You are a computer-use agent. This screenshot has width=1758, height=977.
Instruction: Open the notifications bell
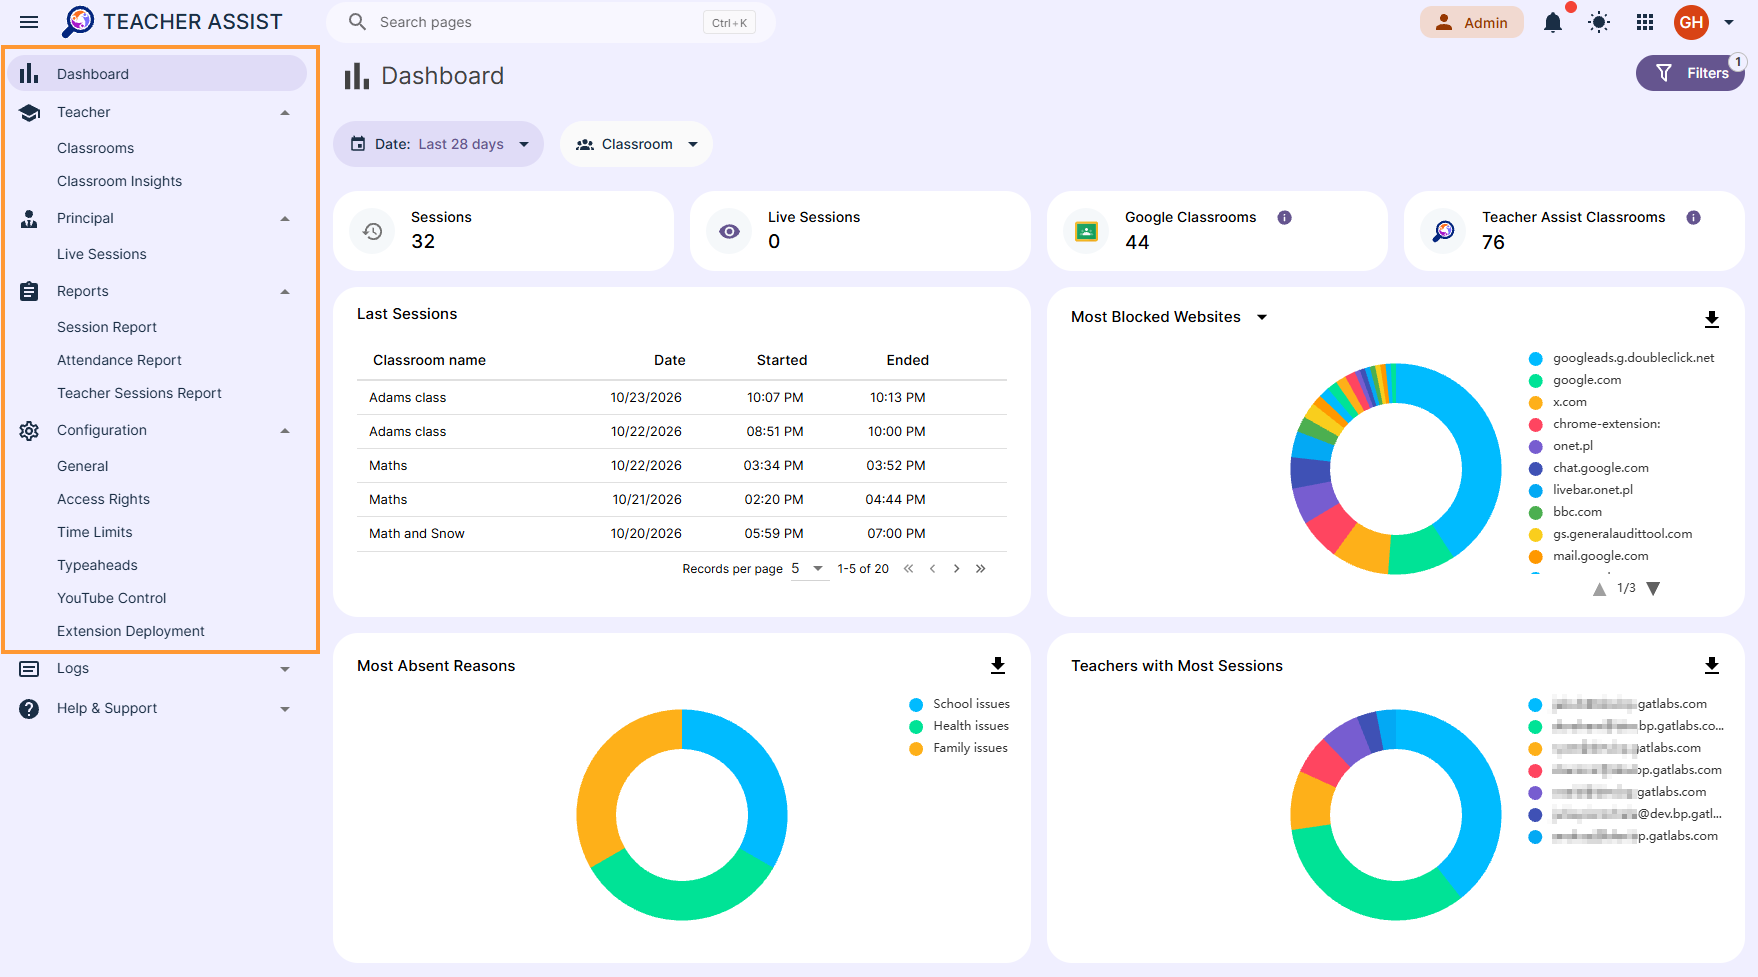[x=1552, y=22]
